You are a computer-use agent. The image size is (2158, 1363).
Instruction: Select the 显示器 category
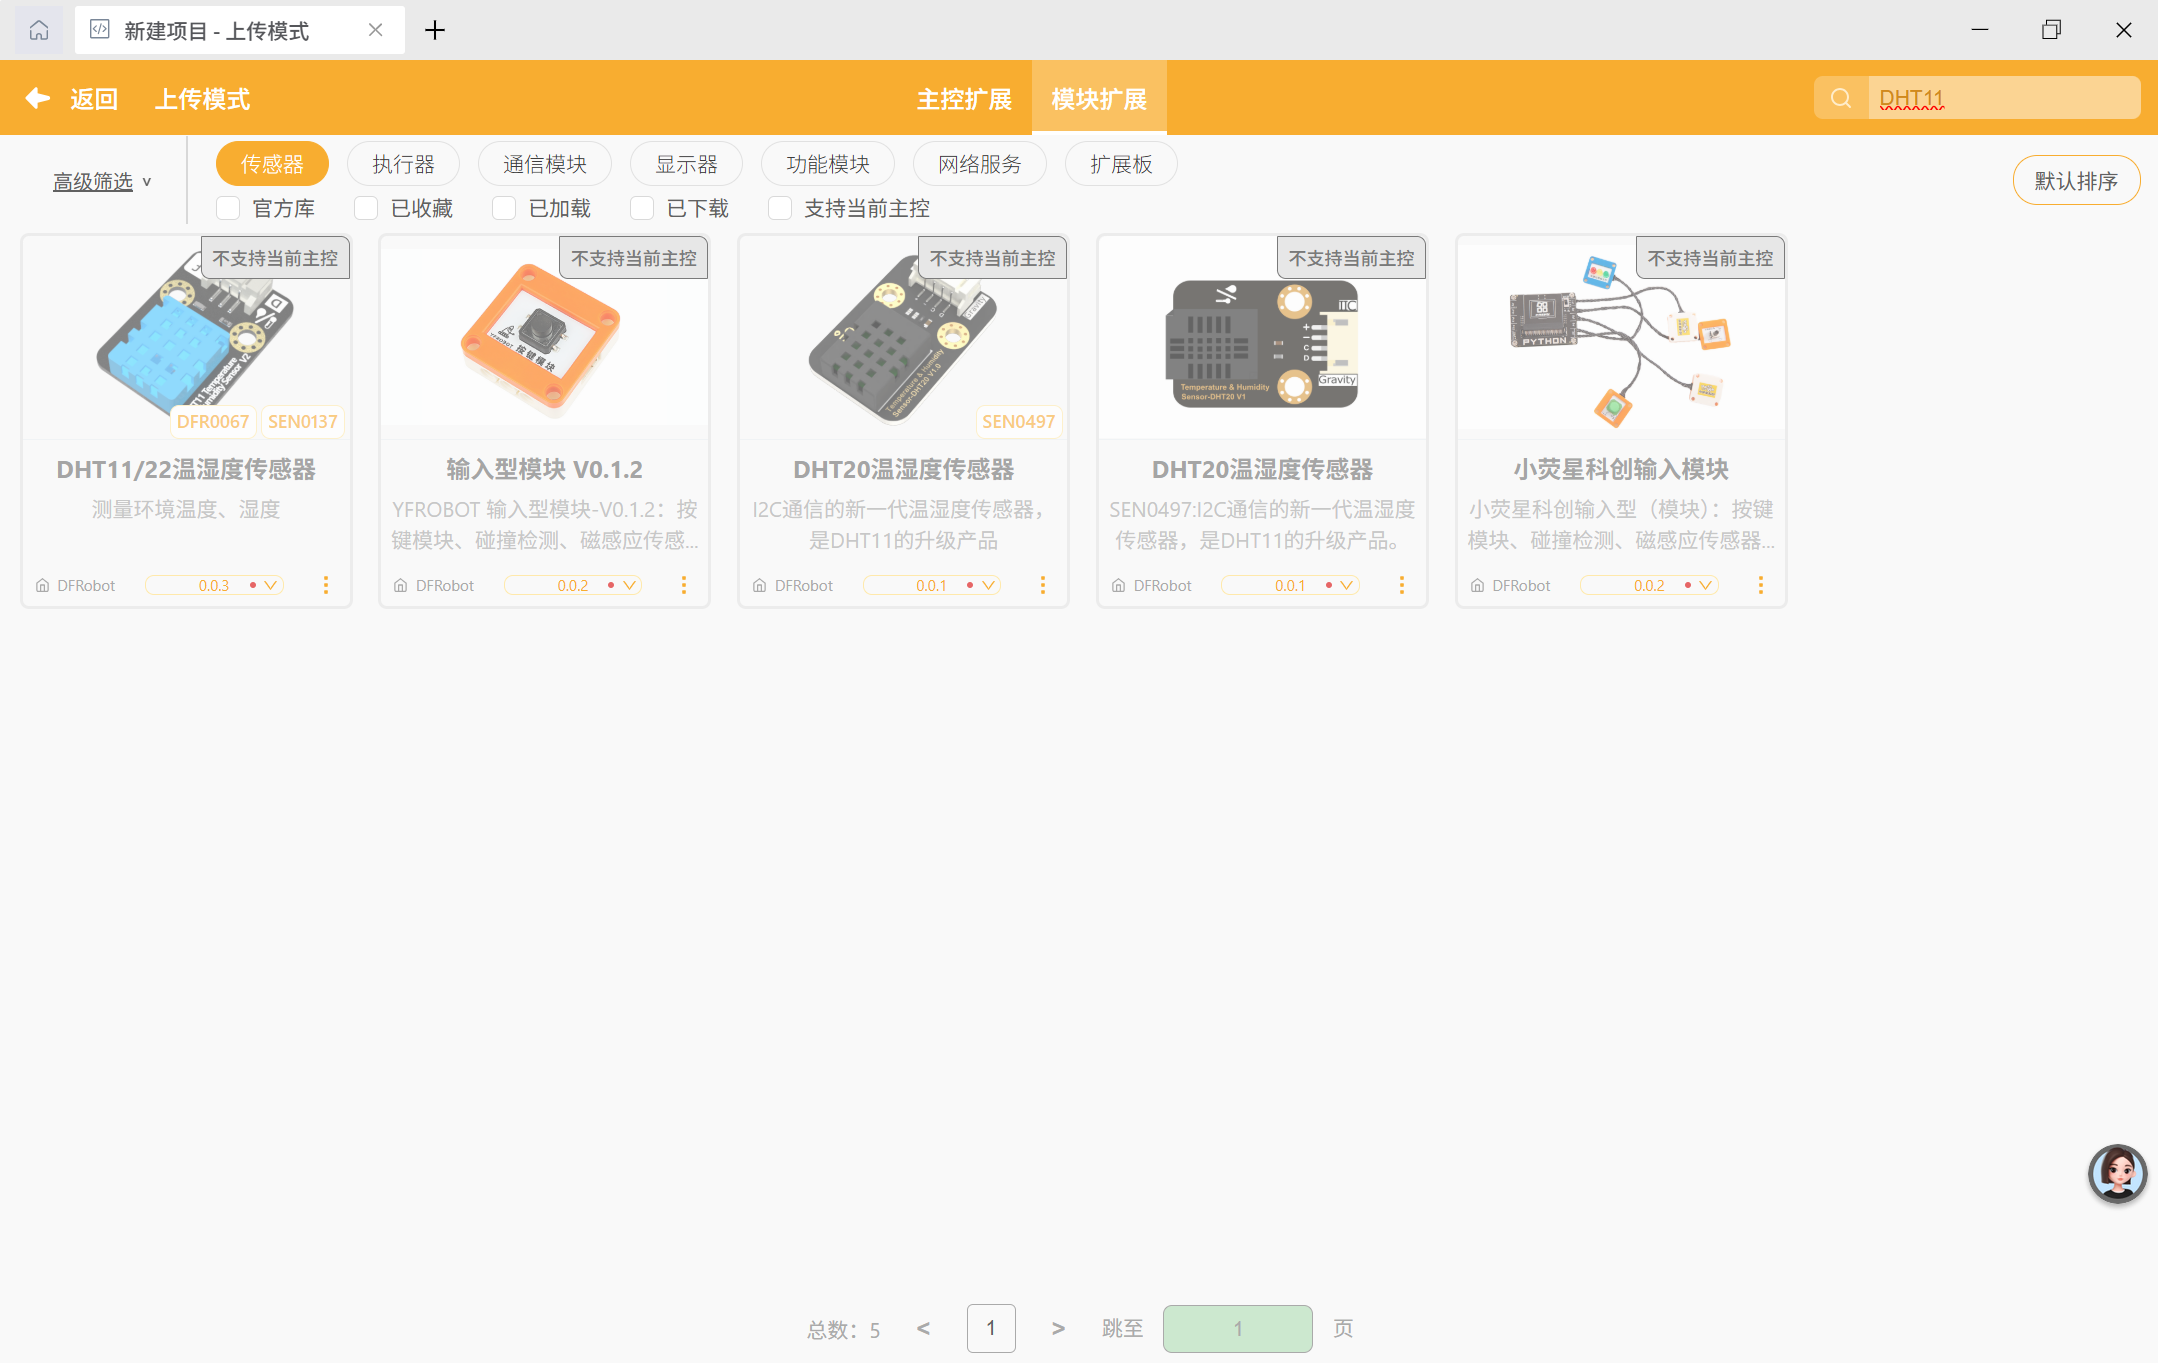tap(687, 164)
